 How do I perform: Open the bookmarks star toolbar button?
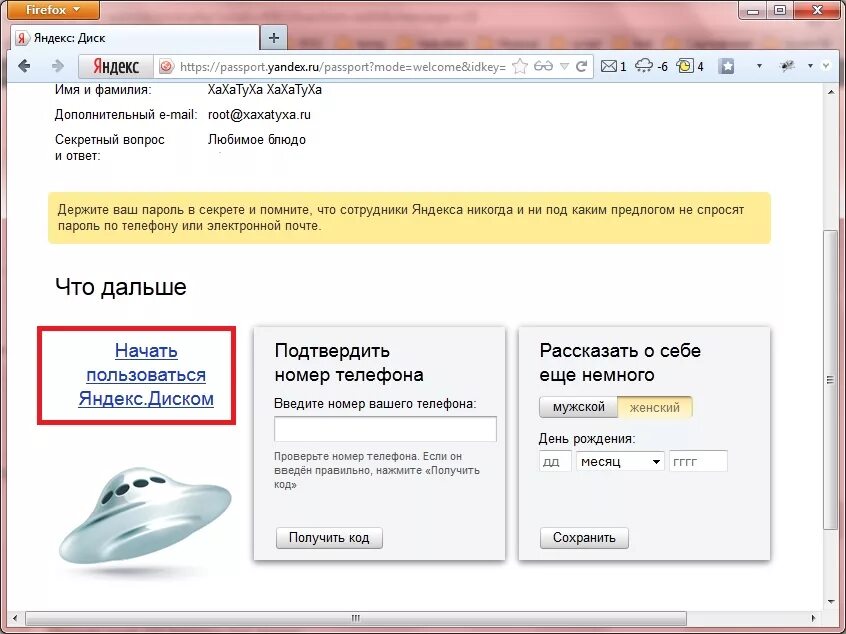pos(727,66)
